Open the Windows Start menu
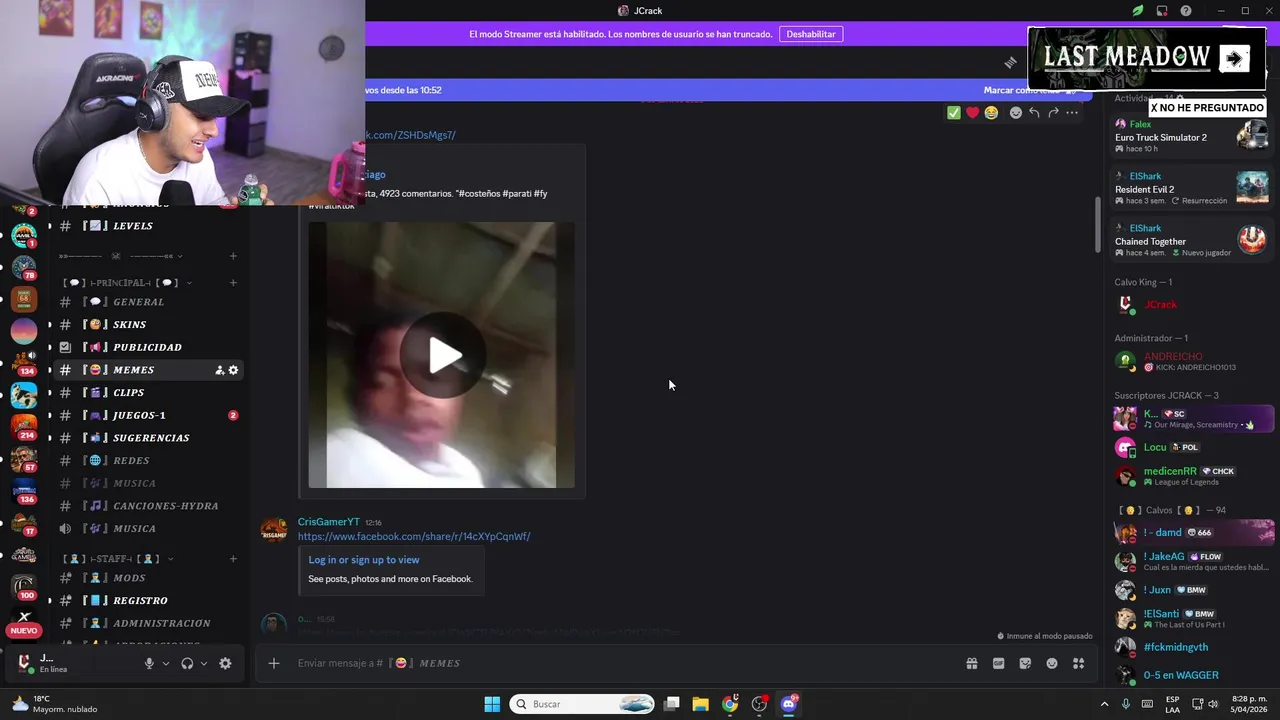The height and width of the screenshot is (720, 1280). (x=492, y=704)
